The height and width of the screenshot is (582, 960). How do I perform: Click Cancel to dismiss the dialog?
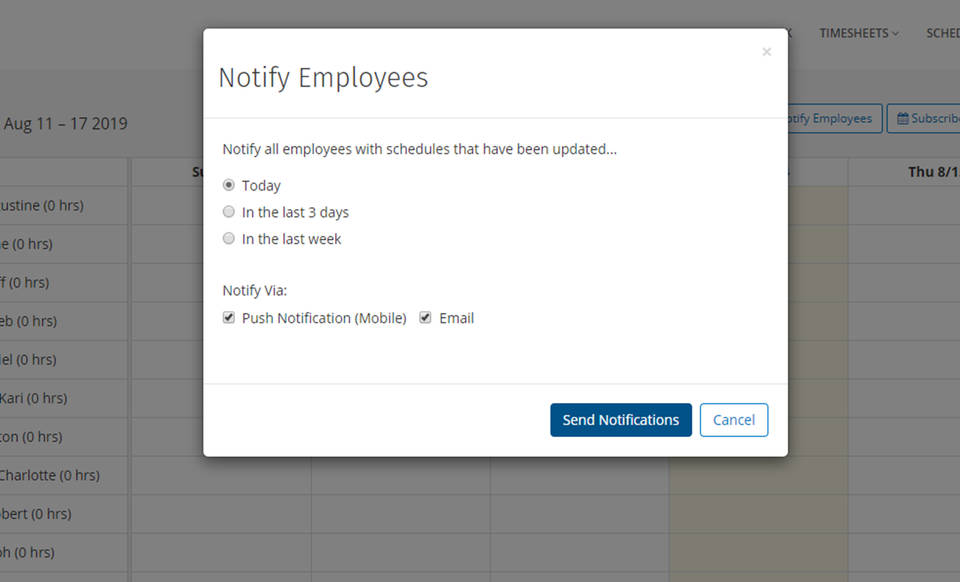733,420
